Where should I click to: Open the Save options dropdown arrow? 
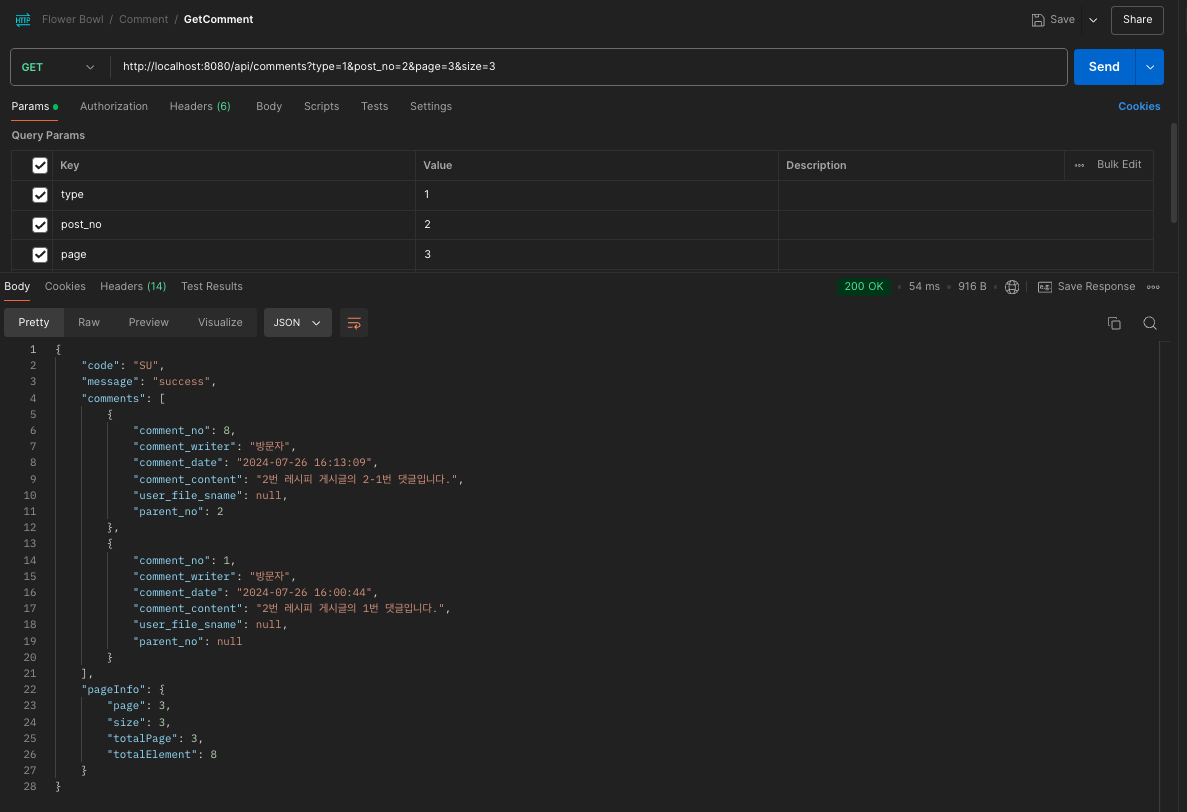(1093, 20)
